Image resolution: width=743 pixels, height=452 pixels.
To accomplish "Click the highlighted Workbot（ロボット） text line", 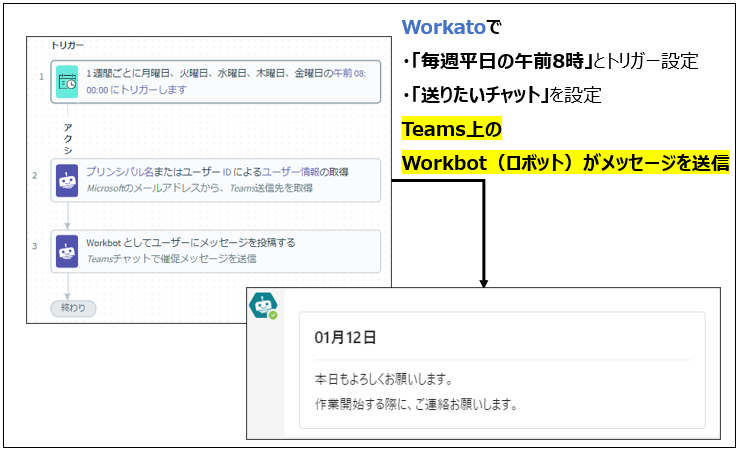I will 565,163.
